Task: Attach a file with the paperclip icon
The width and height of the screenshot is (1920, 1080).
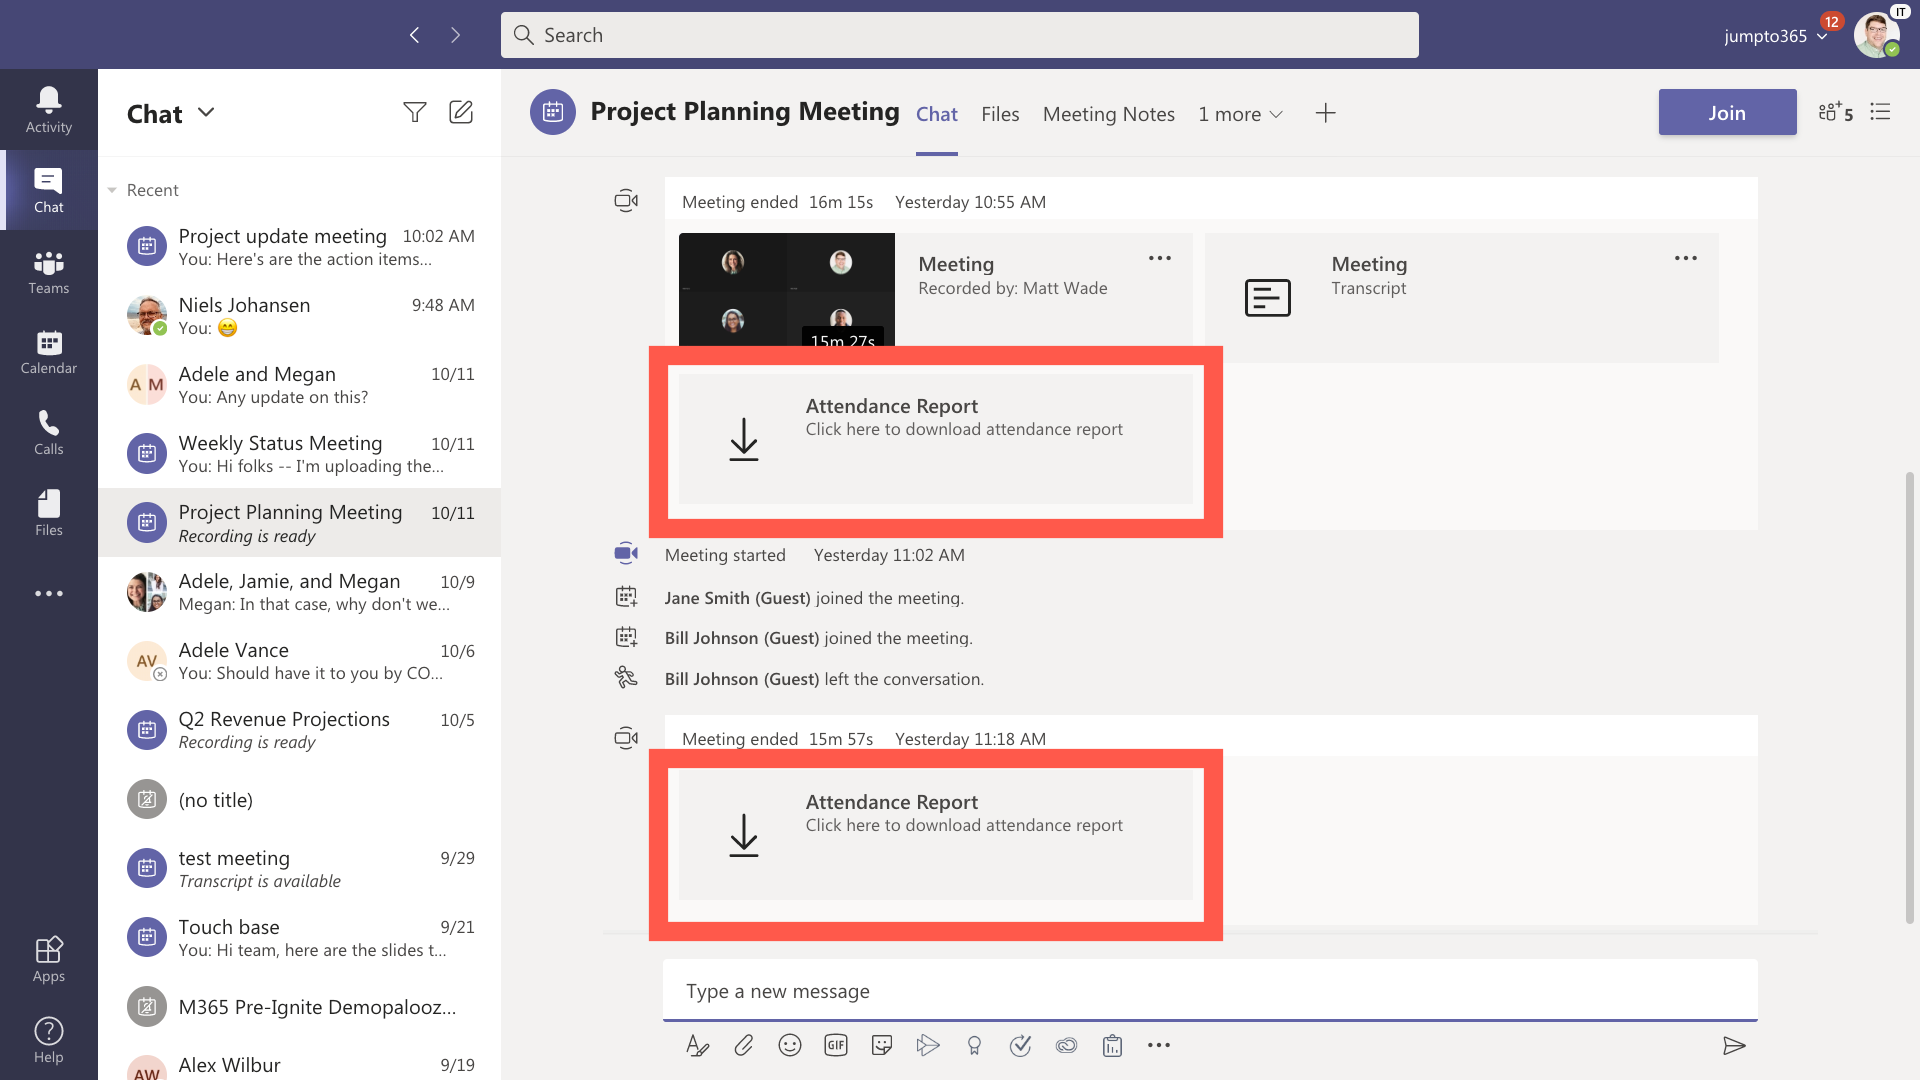Action: (x=744, y=1044)
